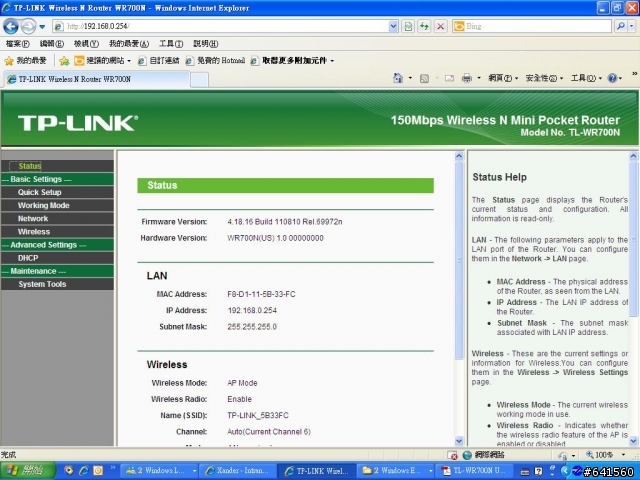
Task: Open System Tools in router sidebar
Action: pyautogui.click(x=42, y=284)
